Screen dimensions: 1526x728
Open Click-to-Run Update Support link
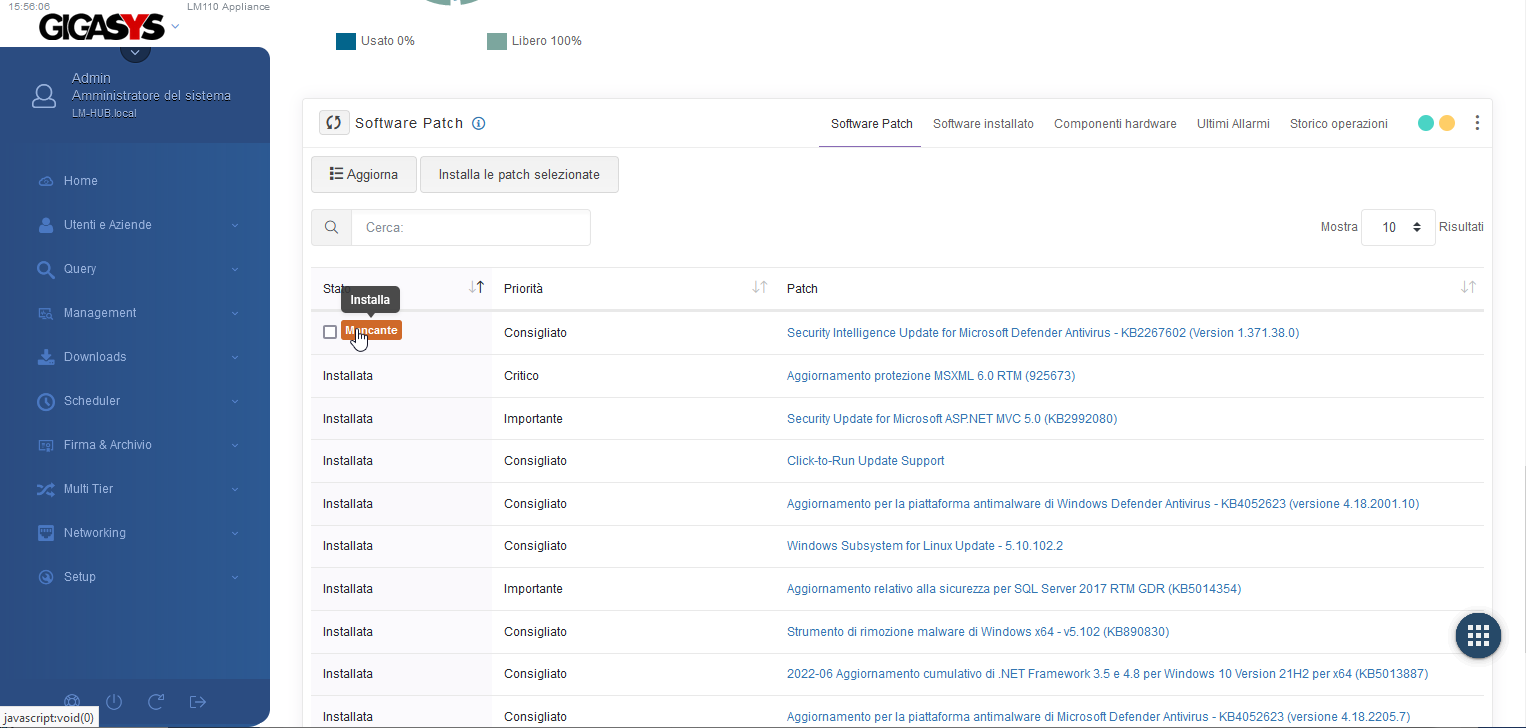(x=866, y=461)
